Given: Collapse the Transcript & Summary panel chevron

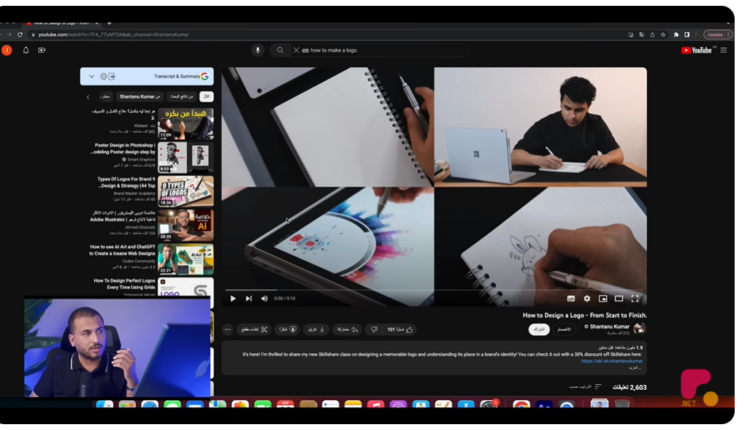Looking at the screenshot, I should click(91, 76).
